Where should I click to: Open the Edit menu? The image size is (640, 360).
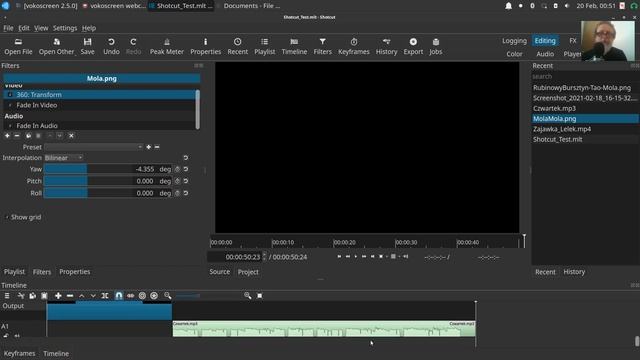pos(24,28)
